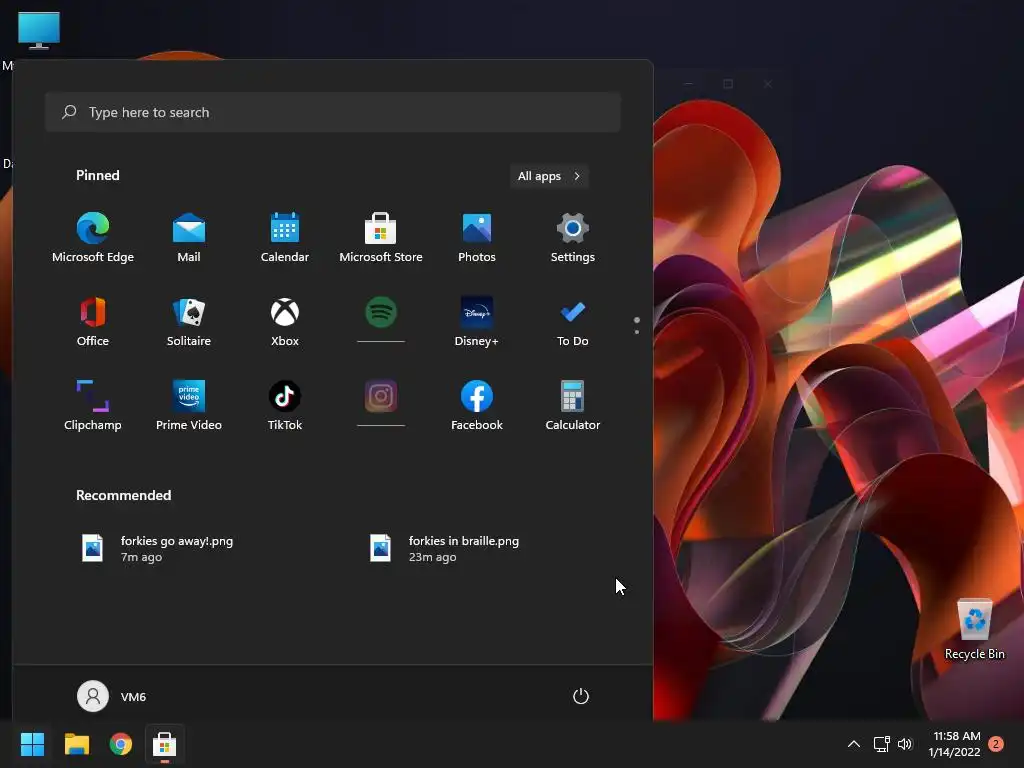Open the TikTok app
The width and height of the screenshot is (1024, 768).
coord(285,405)
